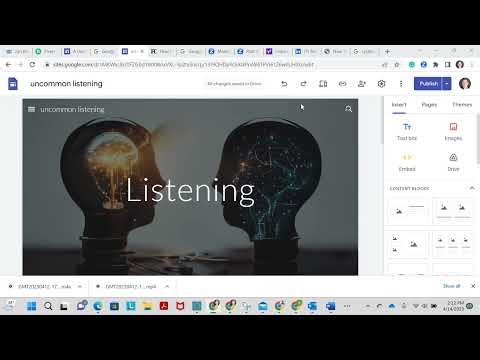480x360 pixels.
Task: Close the downloads bar
Action: pyautogui.click(x=473, y=286)
